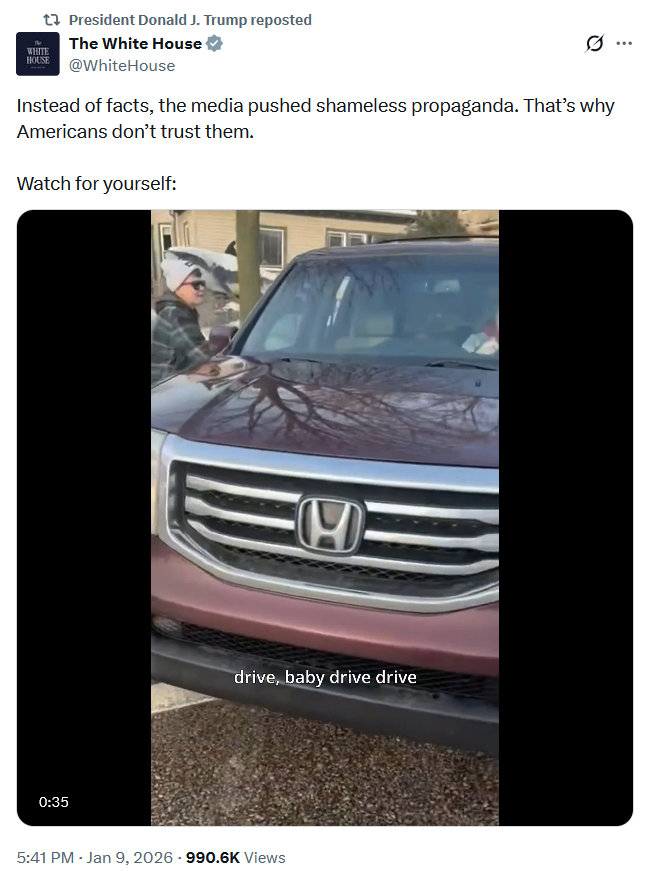
Task: Click the tweet text about media propaganda
Action: (x=315, y=118)
